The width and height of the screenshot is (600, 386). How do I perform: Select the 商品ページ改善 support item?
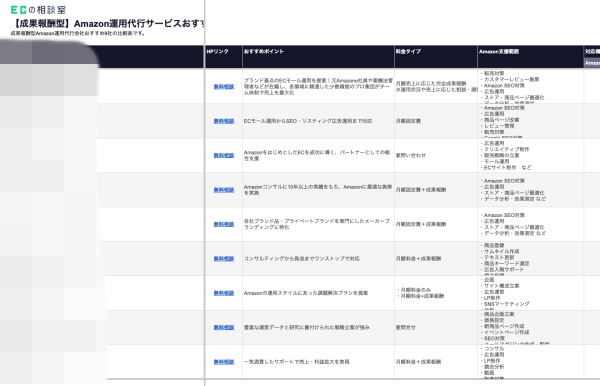[500, 120]
